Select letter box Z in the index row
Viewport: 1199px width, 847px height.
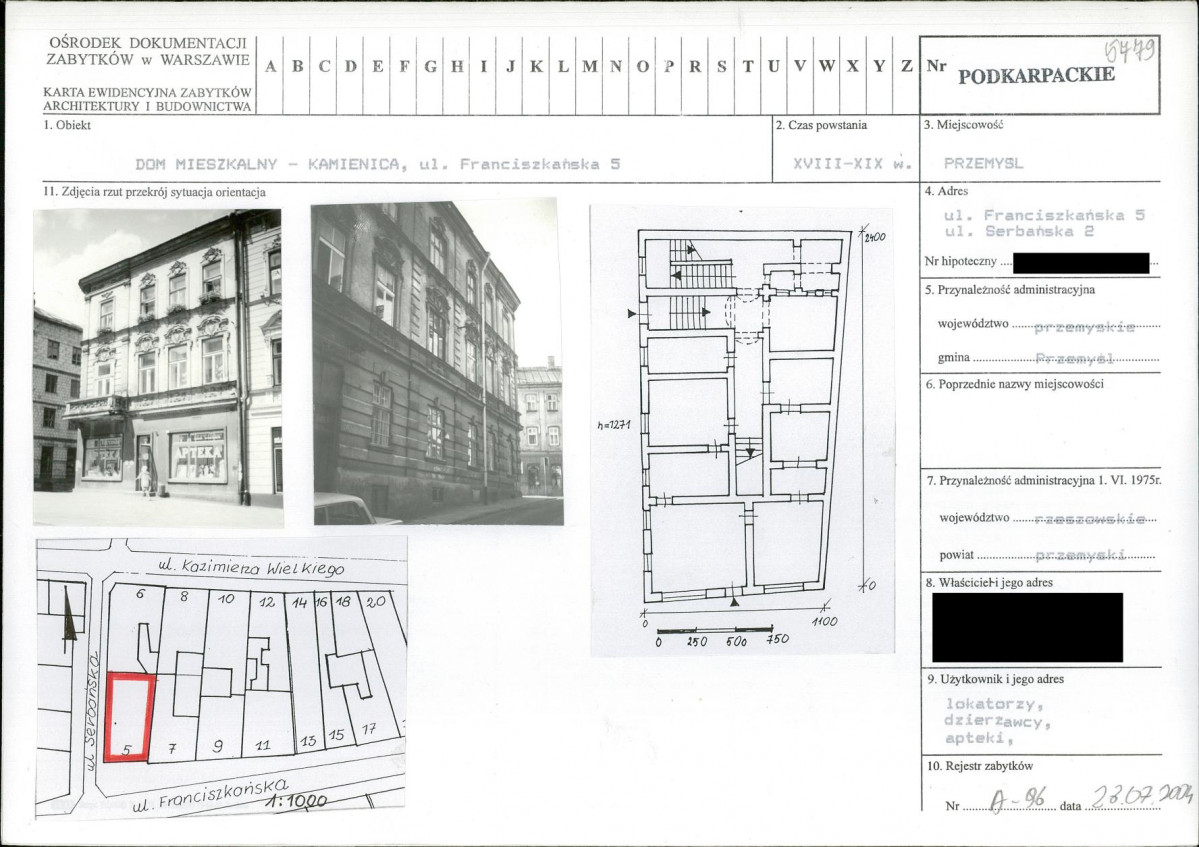pos(906,67)
